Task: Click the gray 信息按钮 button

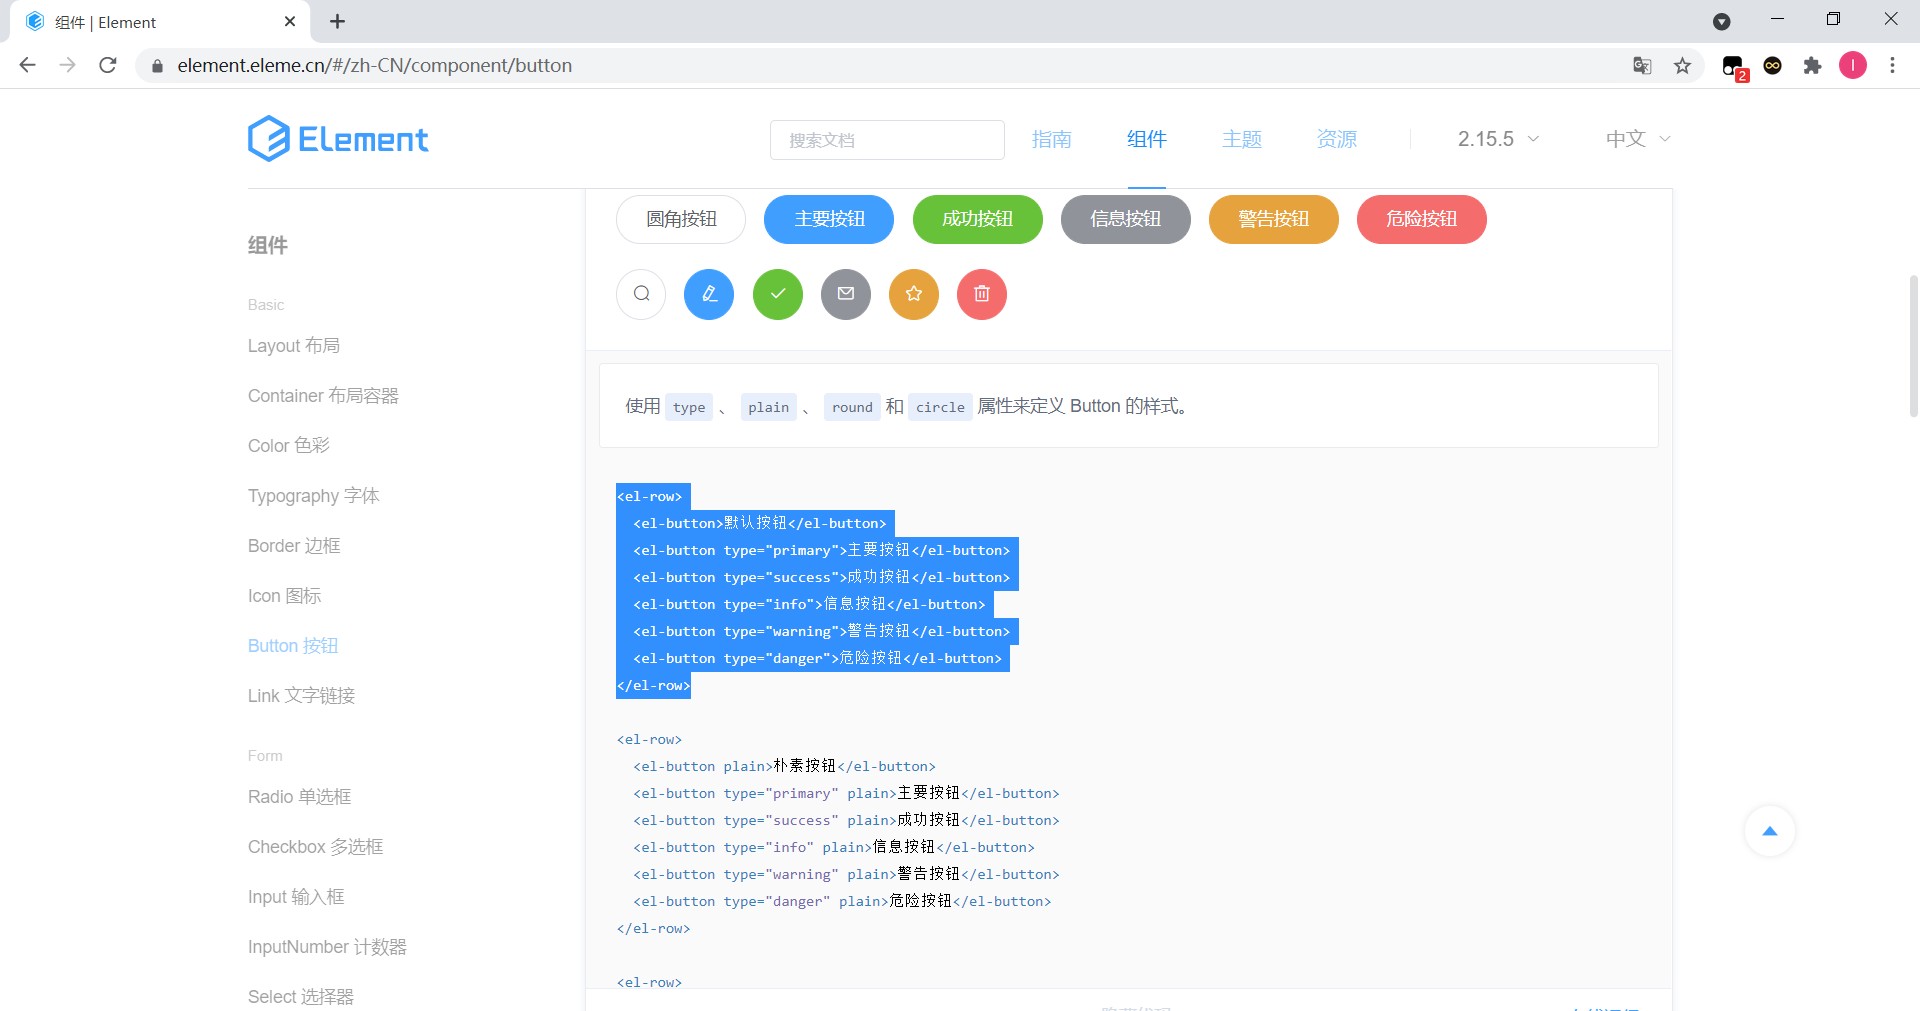Action: pyautogui.click(x=1126, y=219)
